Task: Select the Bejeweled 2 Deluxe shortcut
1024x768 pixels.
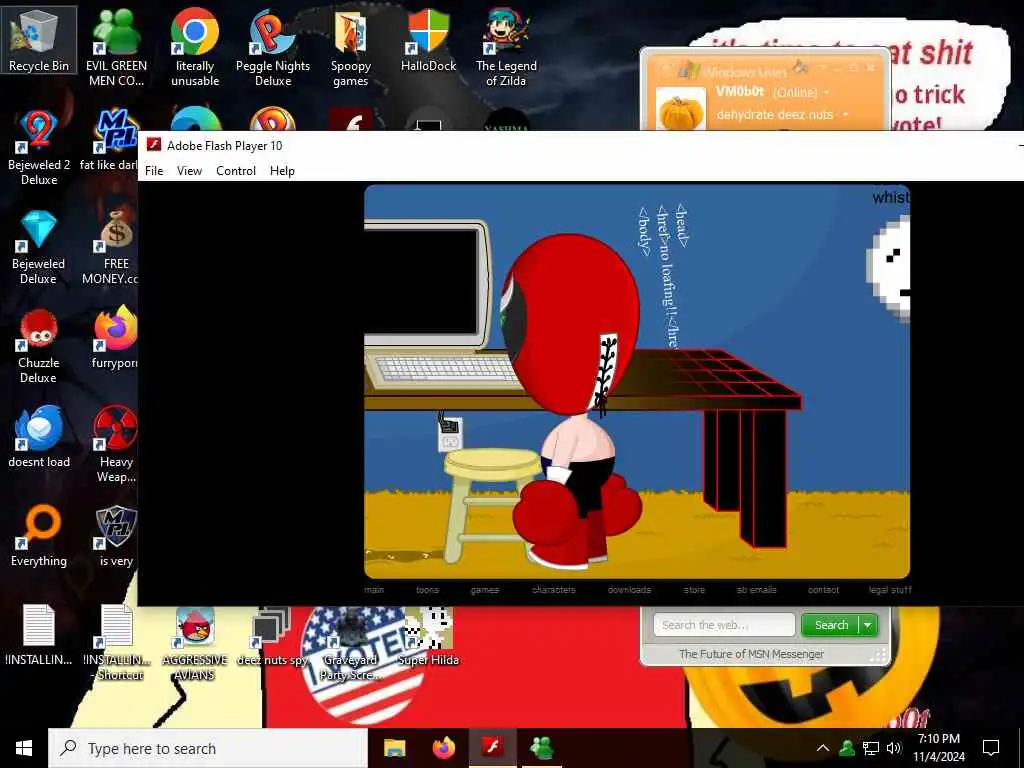Action: tap(39, 146)
